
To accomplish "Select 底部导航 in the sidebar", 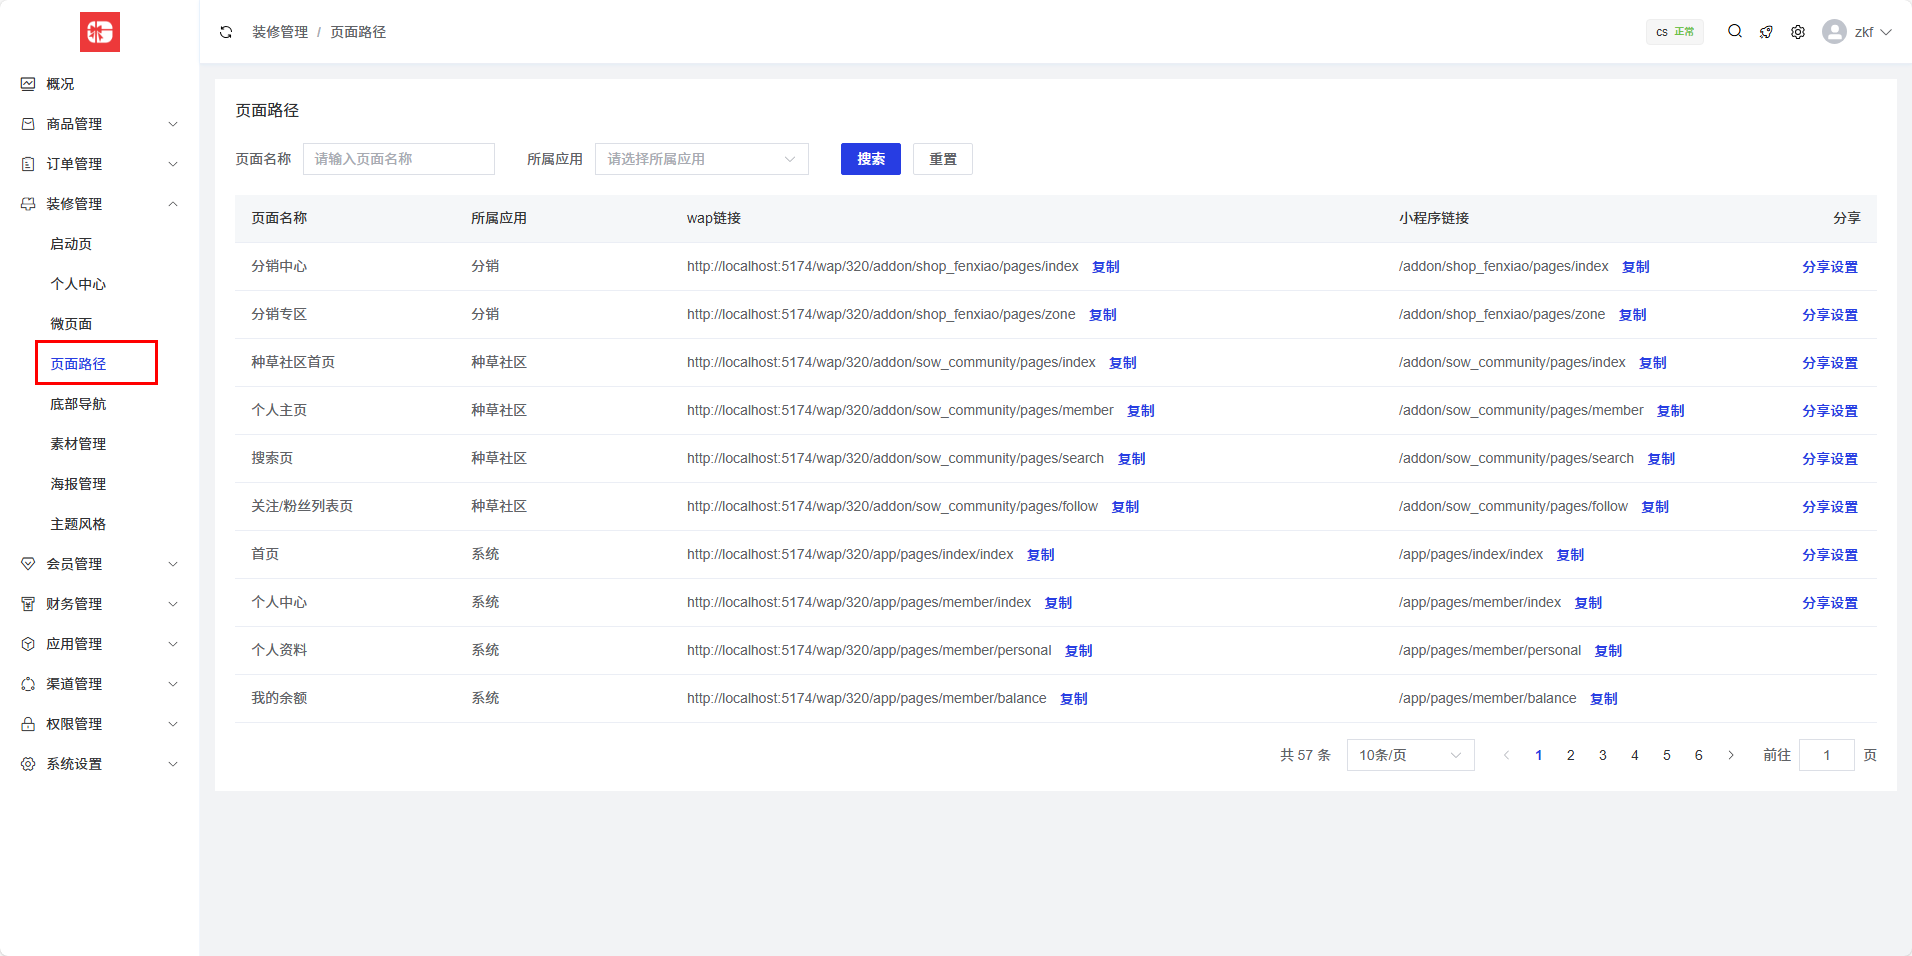I will pyautogui.click(x=78, y=404).
